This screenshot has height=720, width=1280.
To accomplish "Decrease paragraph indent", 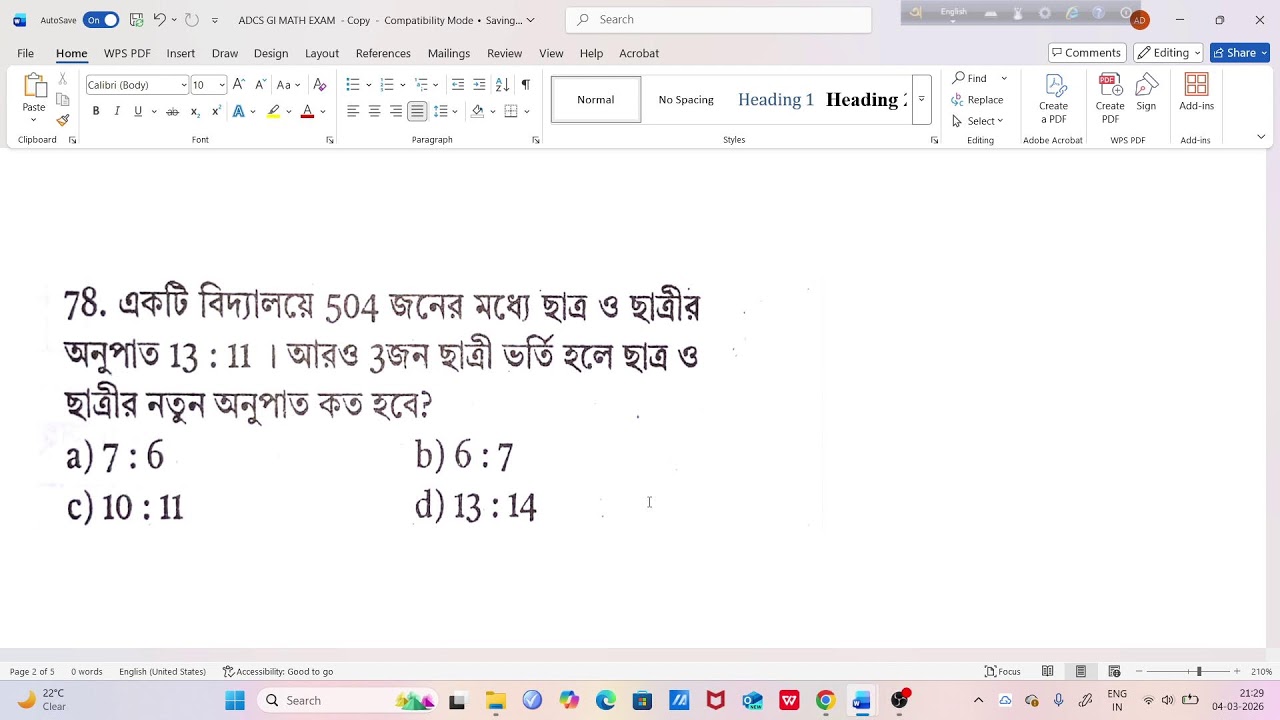I will click(458, 85).
